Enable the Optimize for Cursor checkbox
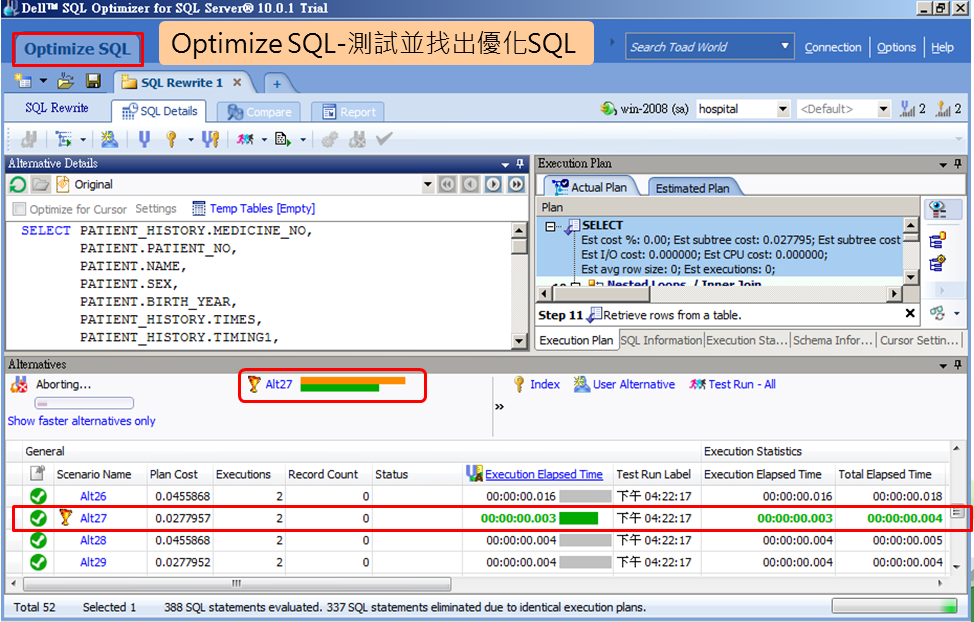This screenshot has height=622, width=974. click(x=20, y=209)
